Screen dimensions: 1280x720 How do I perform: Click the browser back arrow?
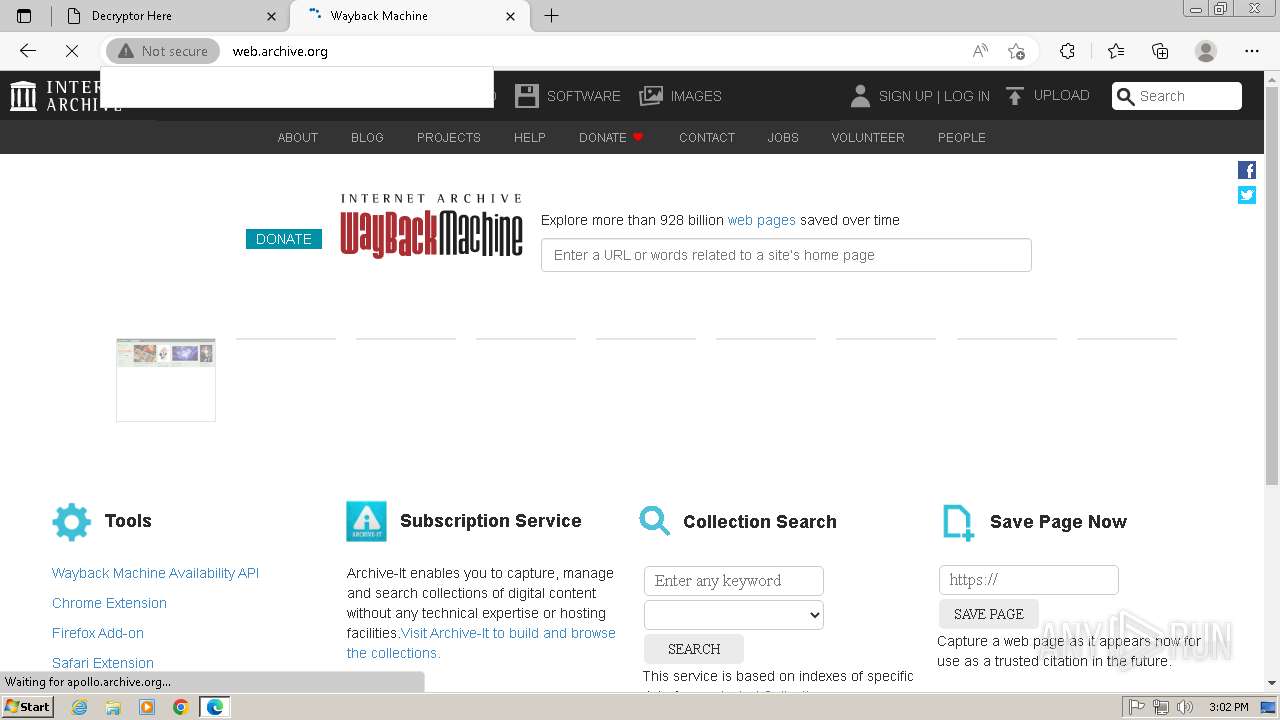27,51
